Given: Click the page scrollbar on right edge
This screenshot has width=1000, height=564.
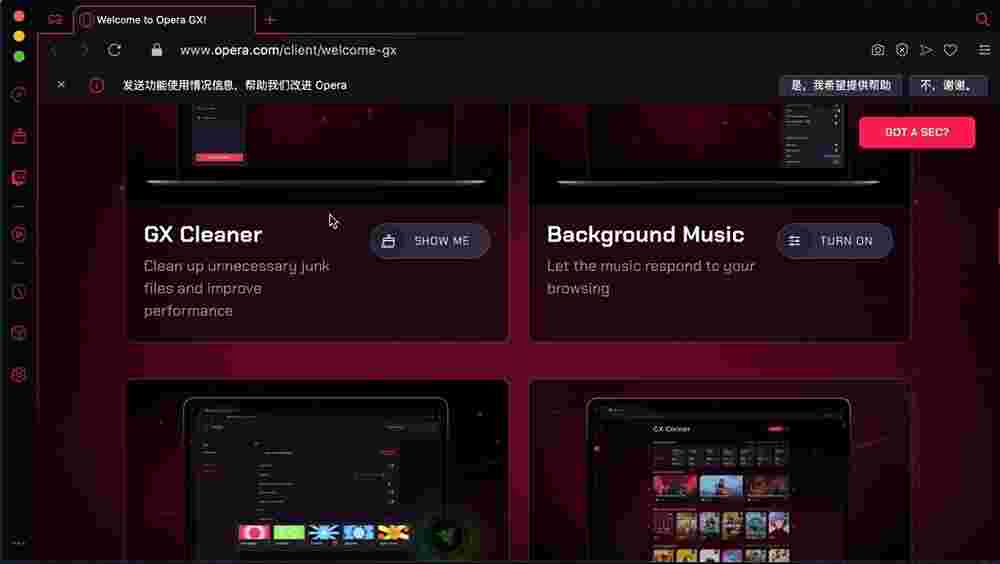Looking at the screenshot, I should click(997, 234).
